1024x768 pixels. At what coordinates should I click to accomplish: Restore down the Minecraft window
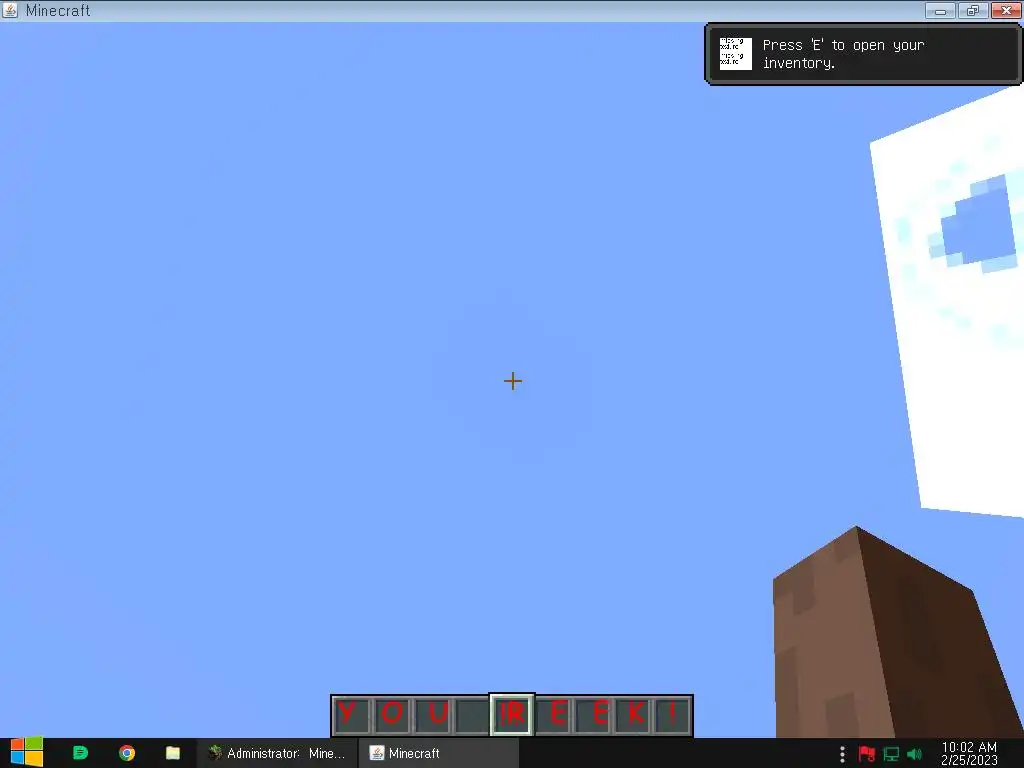973,10
